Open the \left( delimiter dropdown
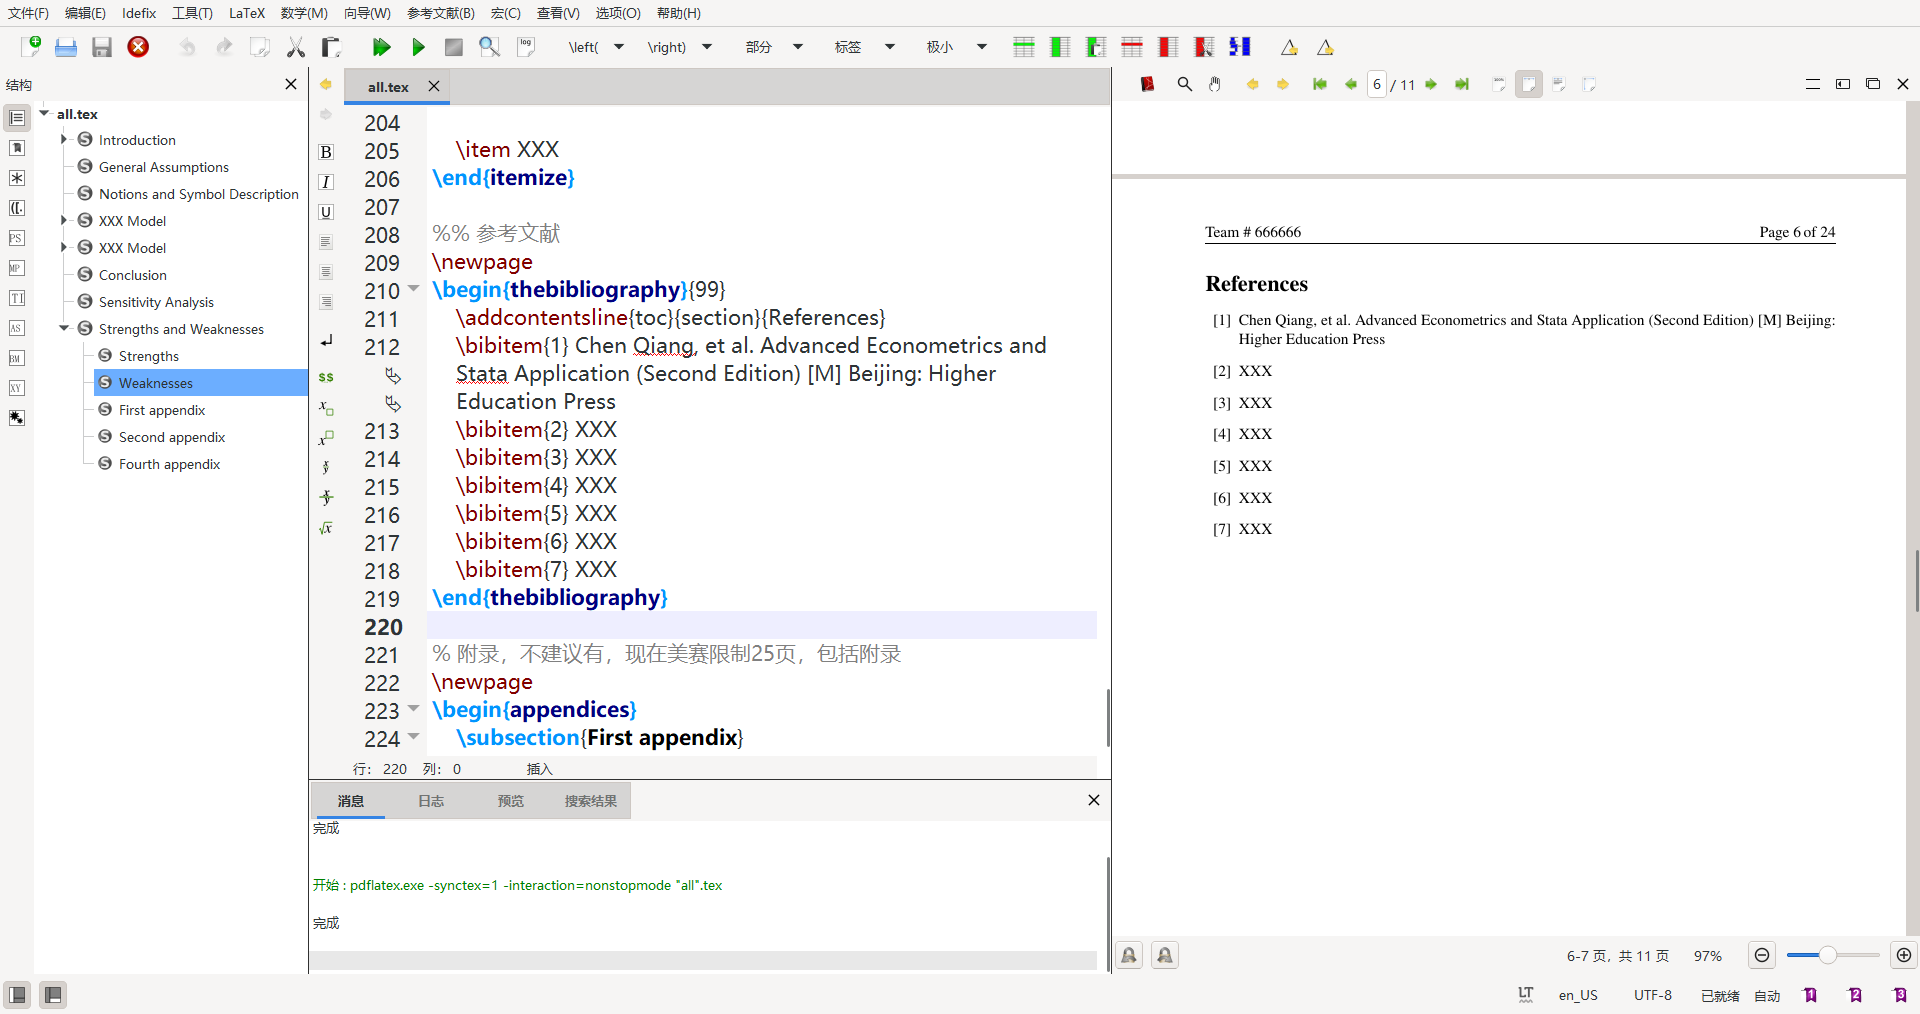The height and width of the screenshot is (1014, 1920). pyautogui.click(x=619, y=47)
